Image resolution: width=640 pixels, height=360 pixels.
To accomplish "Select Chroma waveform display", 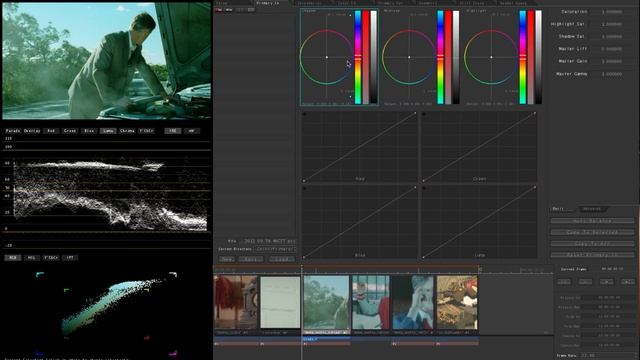I will click(127, 131).
